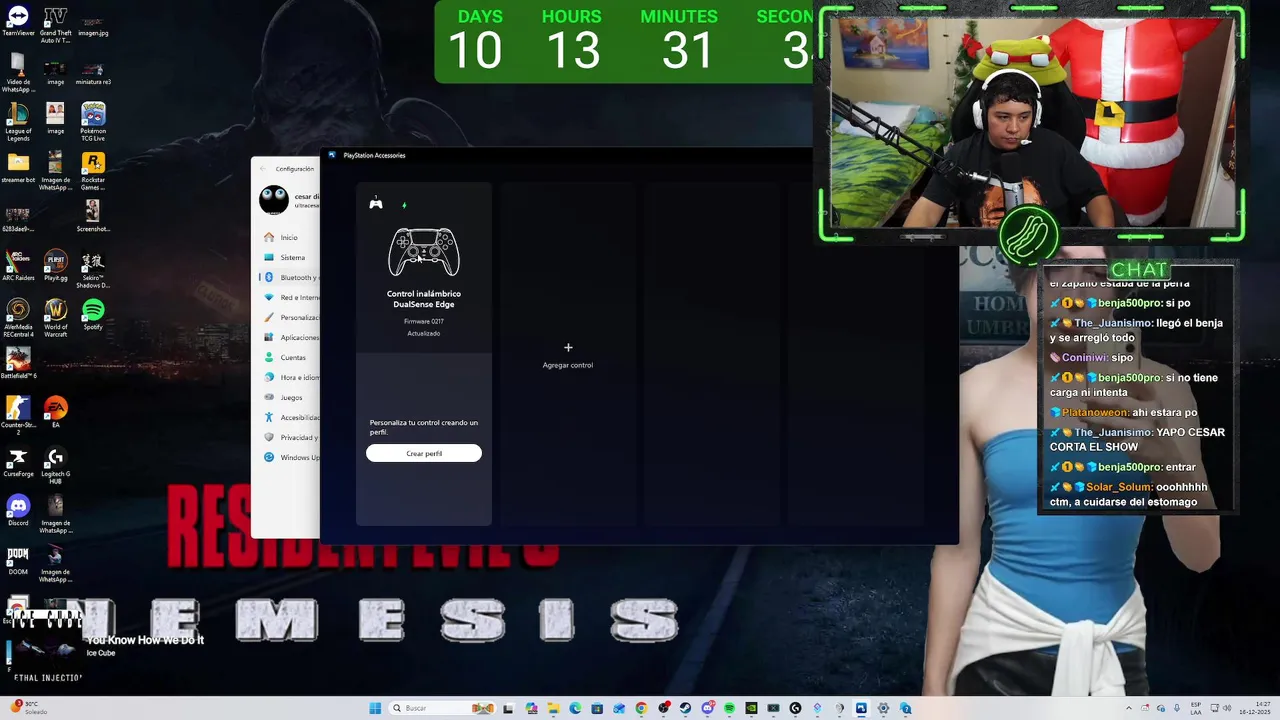Viewport: 1280px width, 720px height.
Task: Click the Counter-Strike 2 desktop icon
Action: point(18,417)
